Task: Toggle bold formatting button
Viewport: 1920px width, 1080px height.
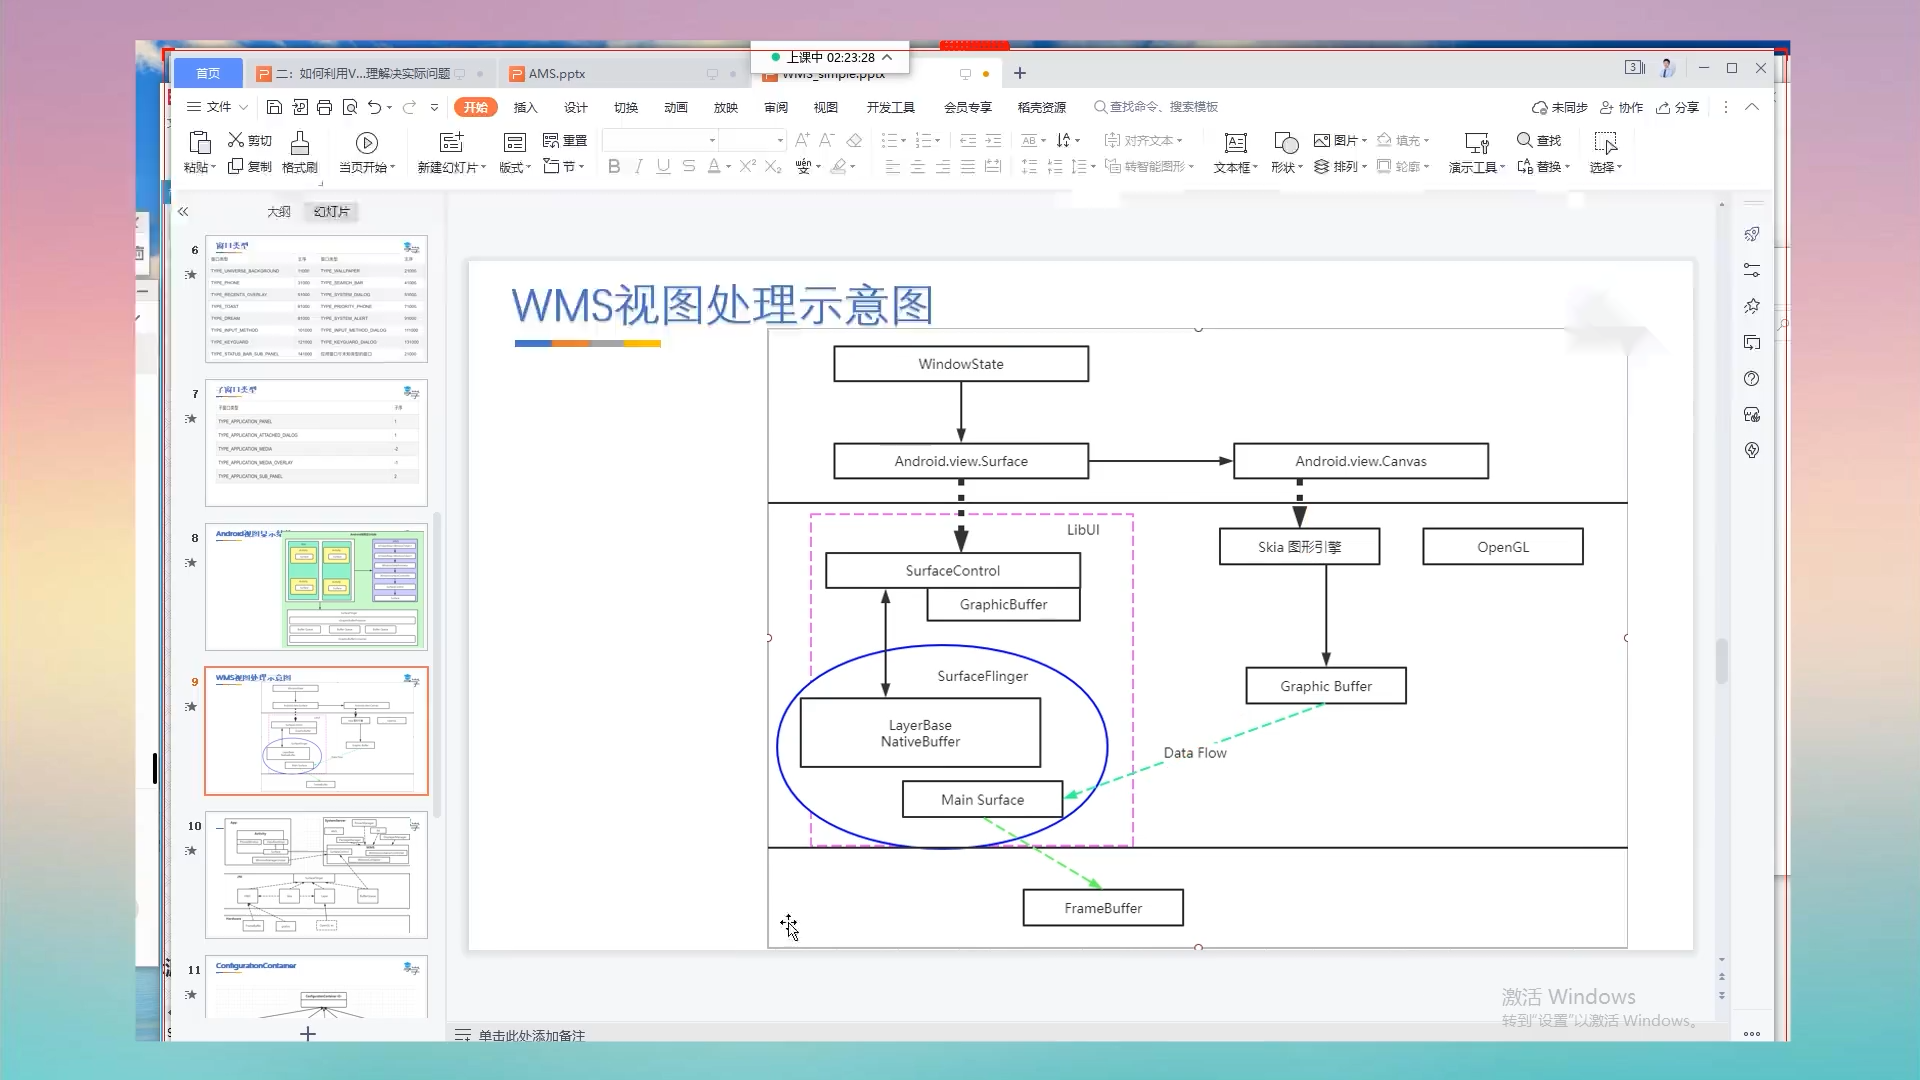Action: [x=614, y=167]
